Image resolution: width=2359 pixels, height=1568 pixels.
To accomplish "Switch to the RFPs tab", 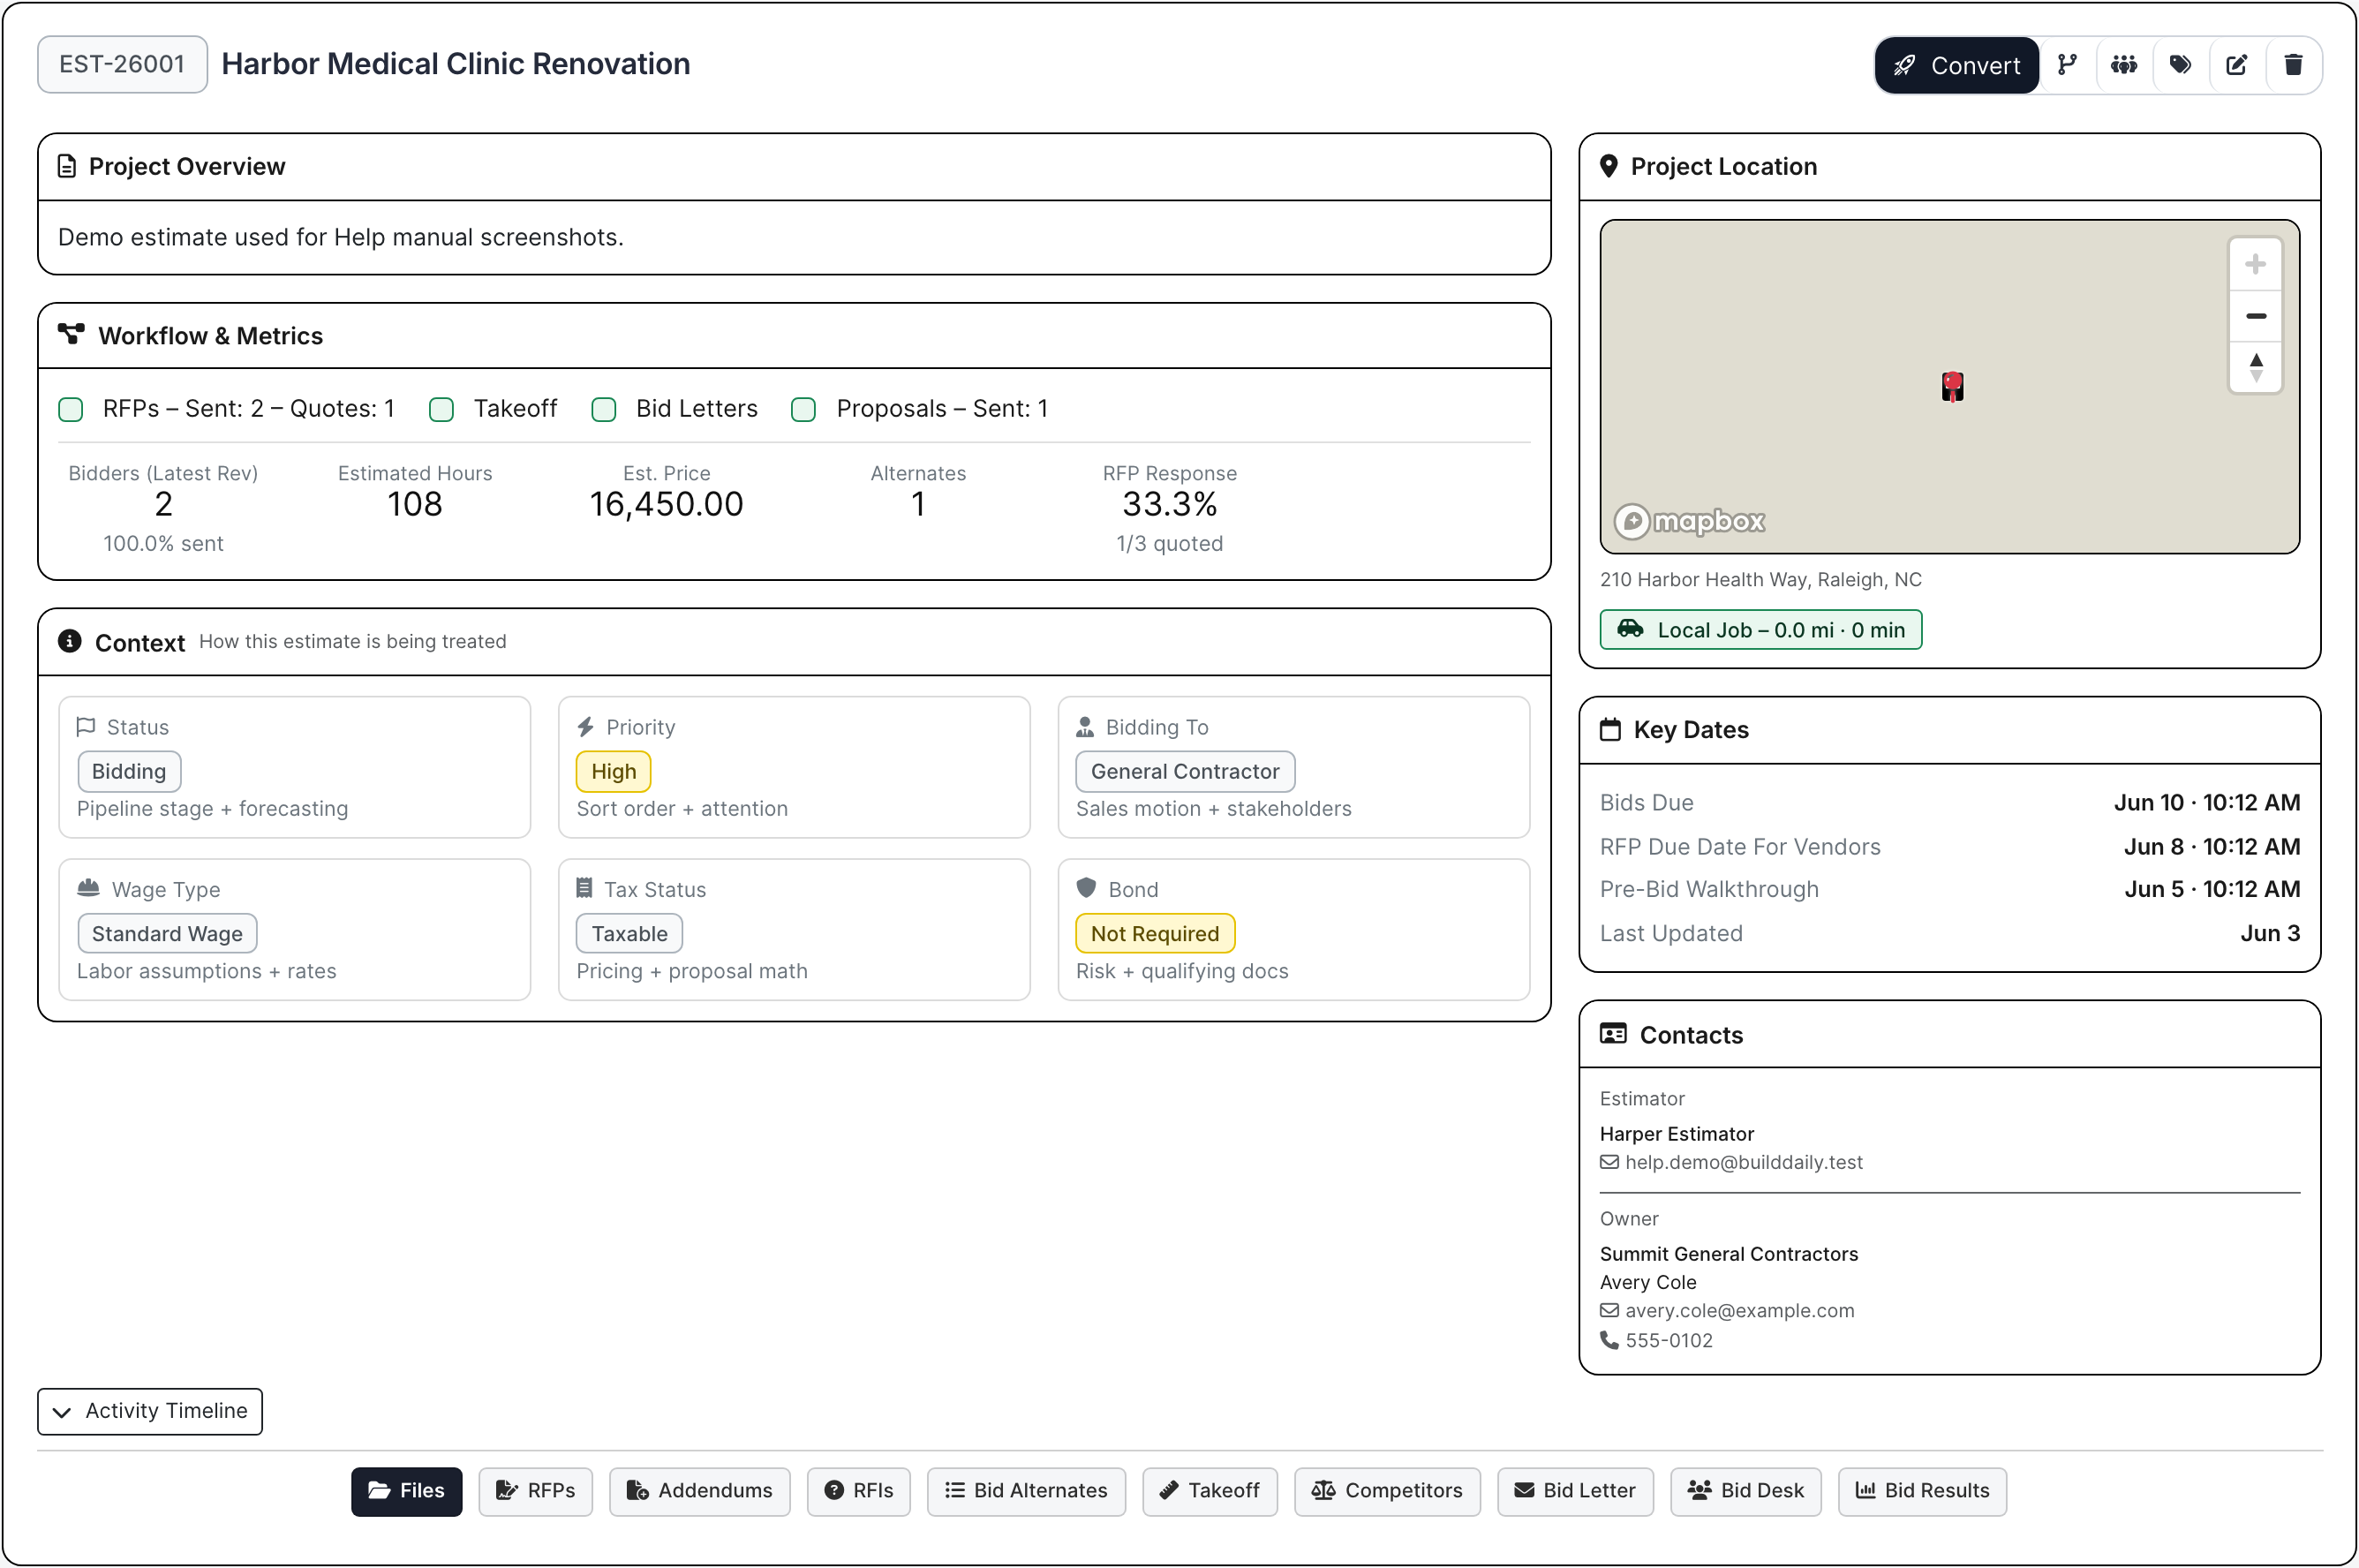I will pyautogui.click(x=535, y=1491).
